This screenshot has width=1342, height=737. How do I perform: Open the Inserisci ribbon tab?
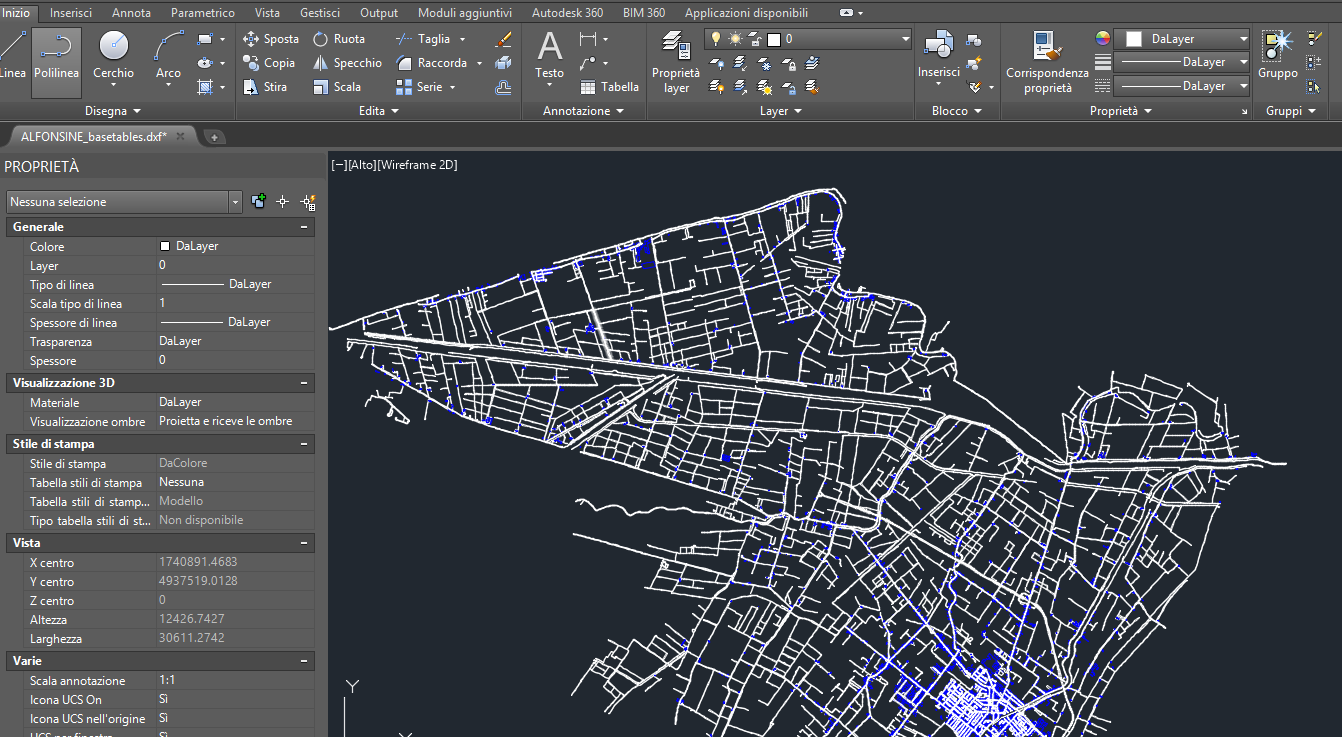pyautogui.click(x=71, y=13)
